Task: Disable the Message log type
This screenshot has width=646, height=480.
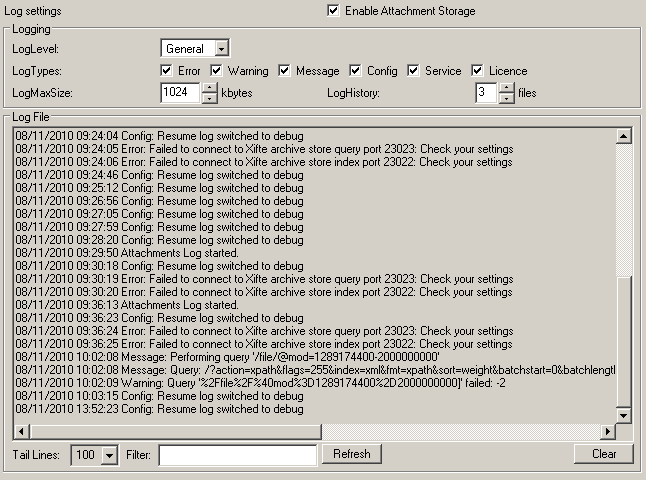Action: click(285, 71)
